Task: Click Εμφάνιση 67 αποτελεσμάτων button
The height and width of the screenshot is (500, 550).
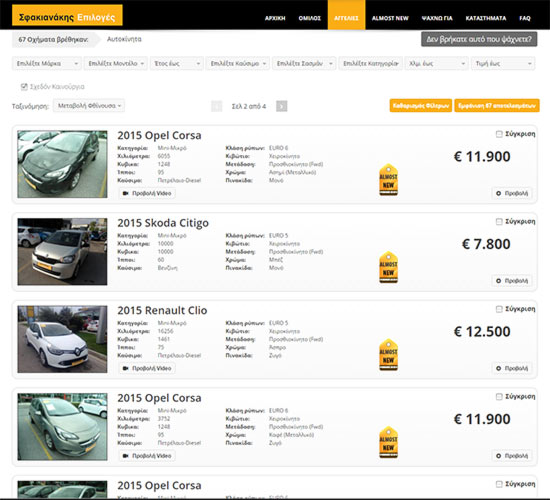Action: [x=497, y=106]
